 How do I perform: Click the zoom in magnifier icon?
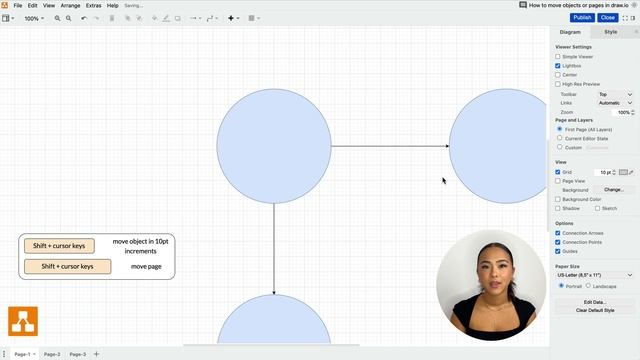[x=58, y=18]
